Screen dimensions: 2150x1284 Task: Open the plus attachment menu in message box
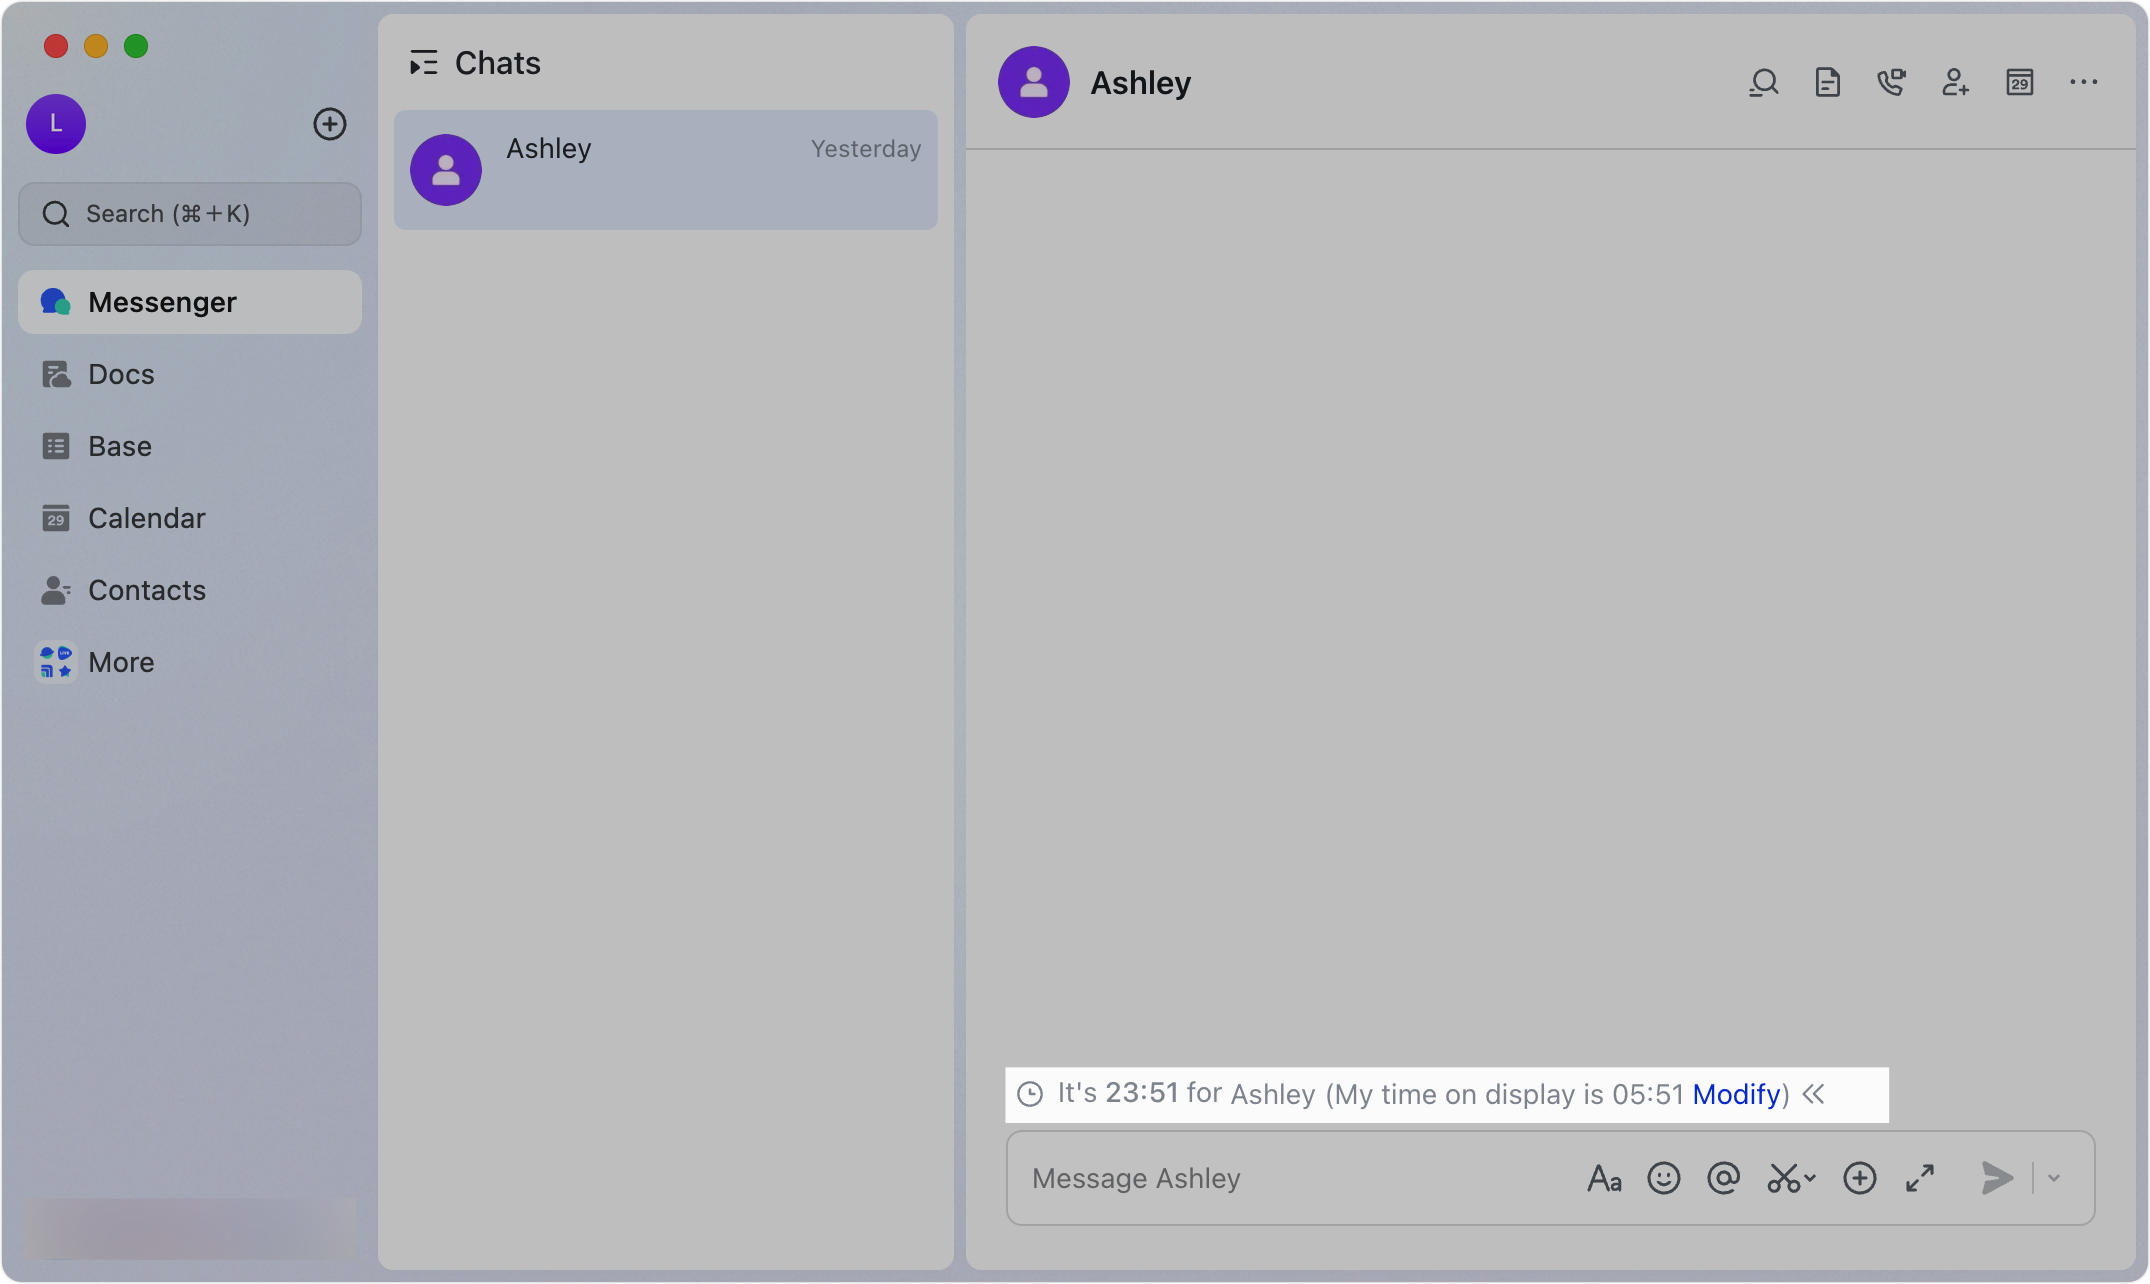1860,1179
